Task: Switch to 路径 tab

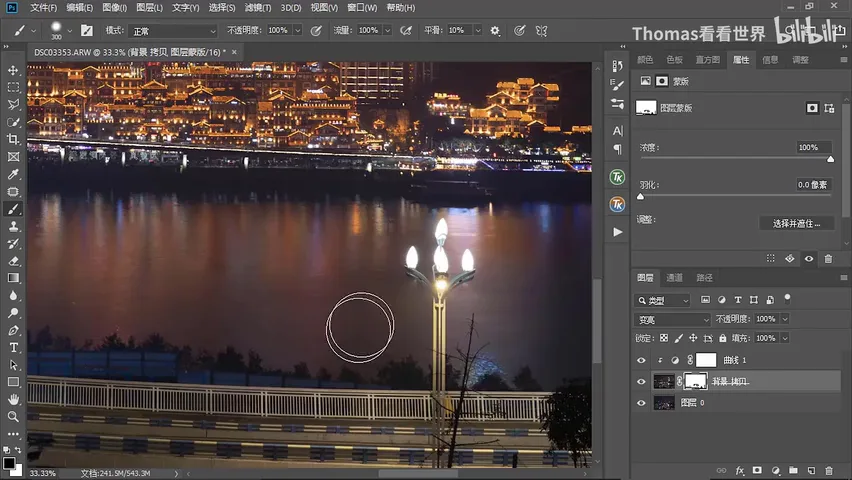Action: coord(704,278)
